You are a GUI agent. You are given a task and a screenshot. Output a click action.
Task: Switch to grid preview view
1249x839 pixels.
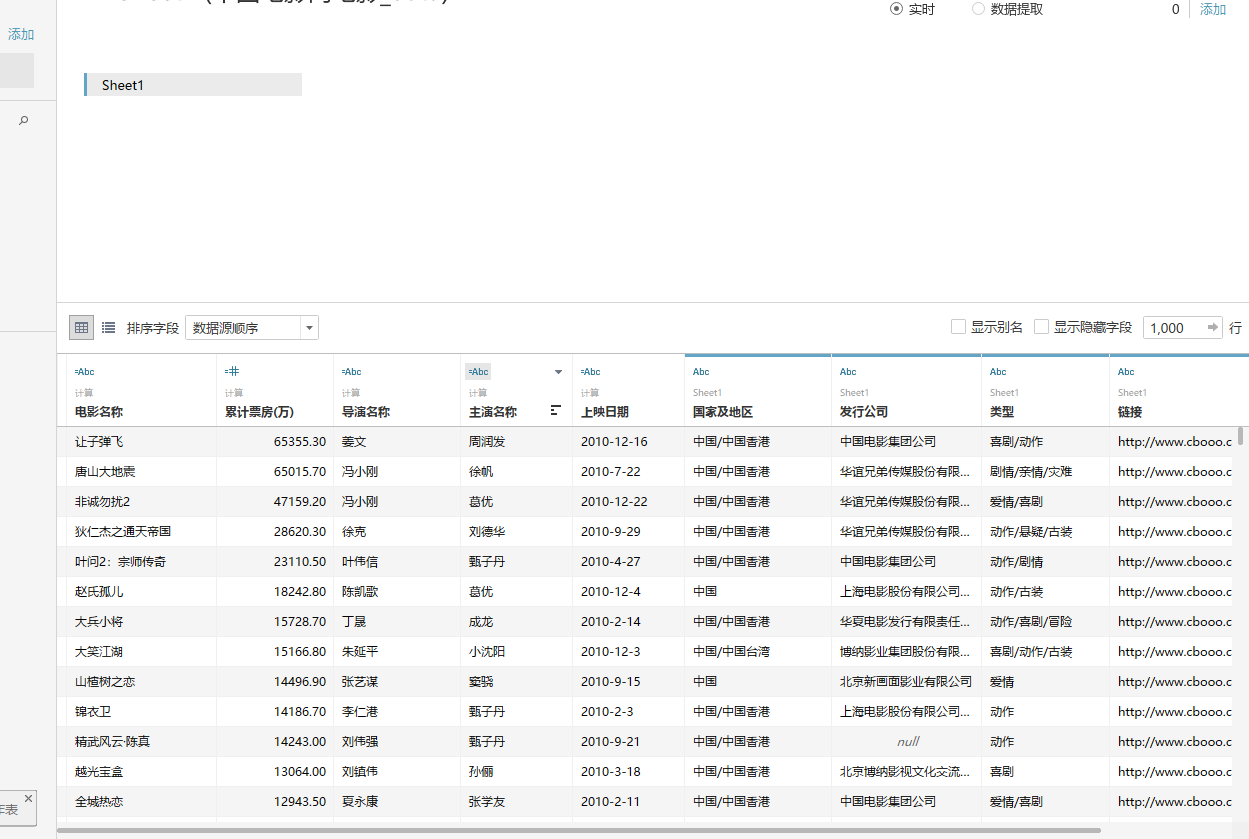(82, 327)
